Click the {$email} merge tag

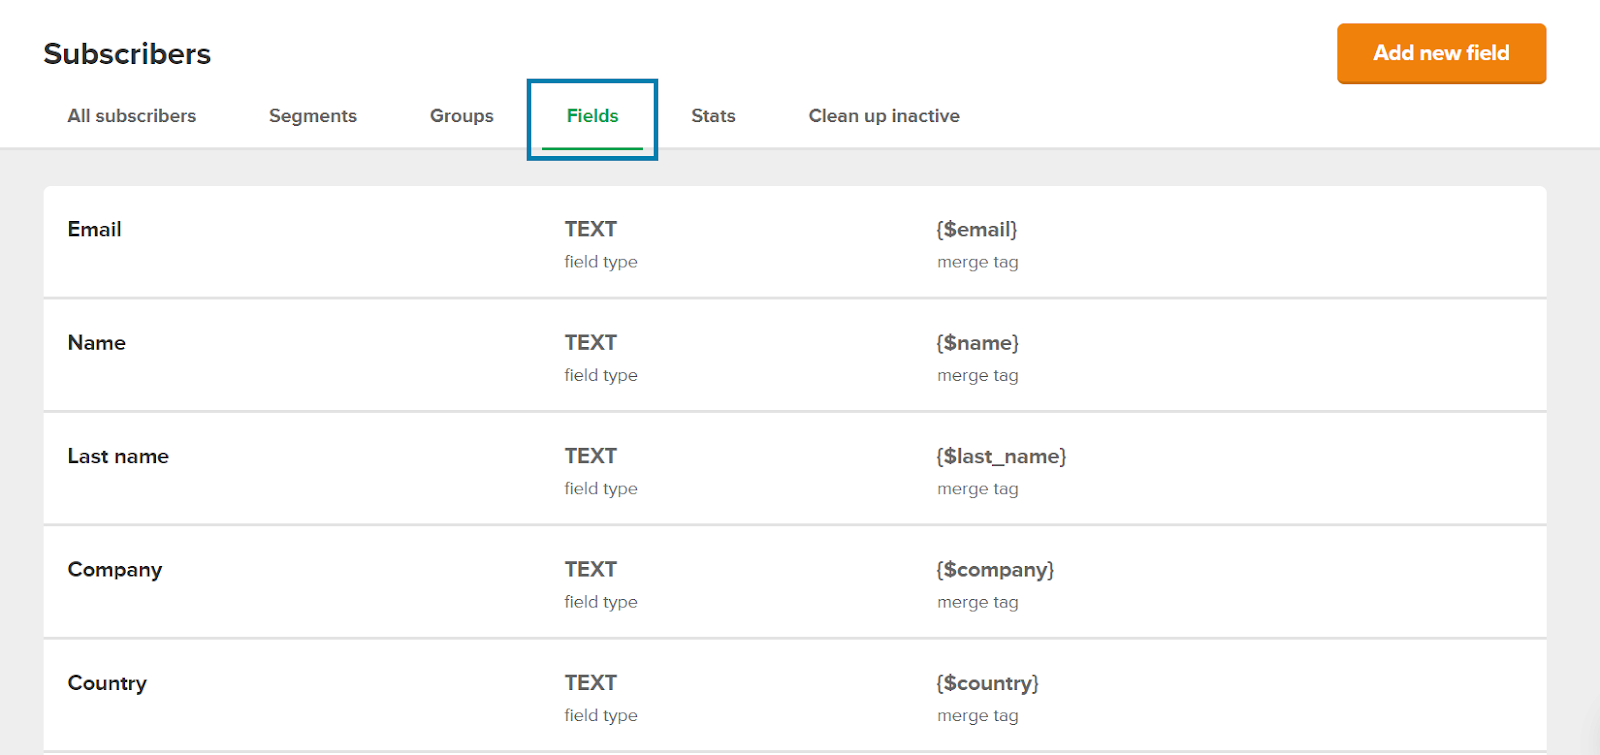point(977,230)
